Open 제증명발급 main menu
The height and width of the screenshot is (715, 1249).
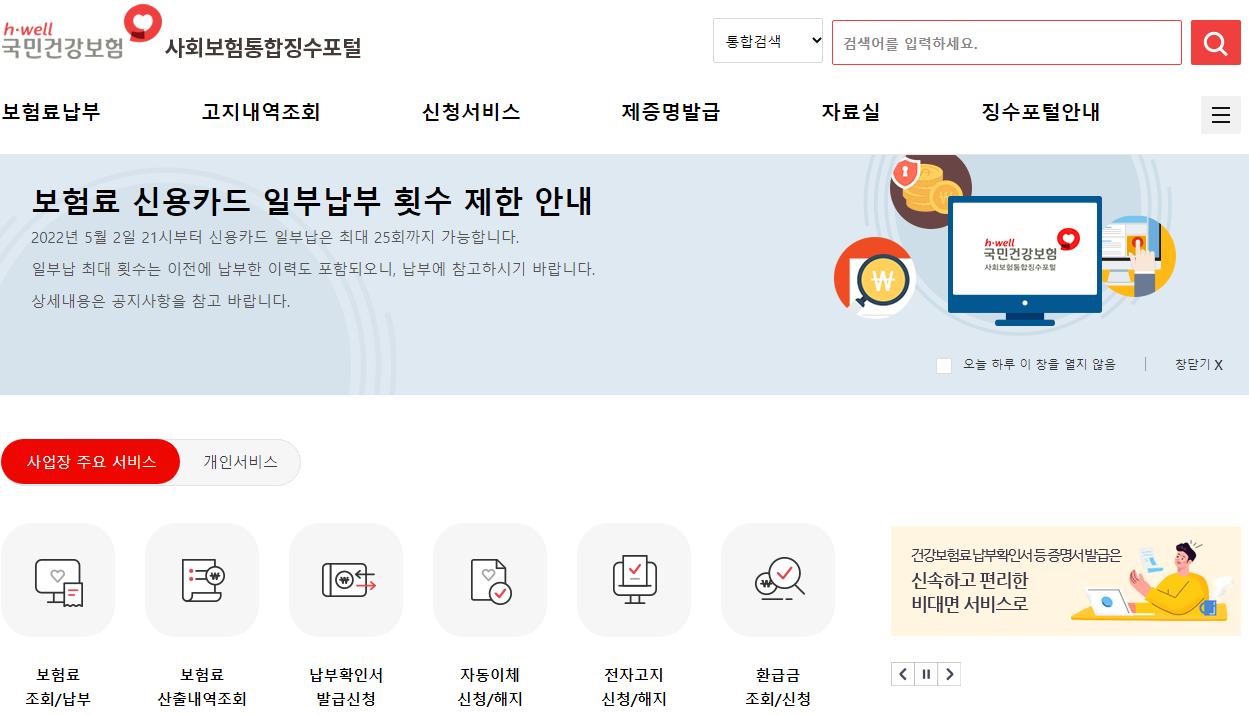(671, 112)
